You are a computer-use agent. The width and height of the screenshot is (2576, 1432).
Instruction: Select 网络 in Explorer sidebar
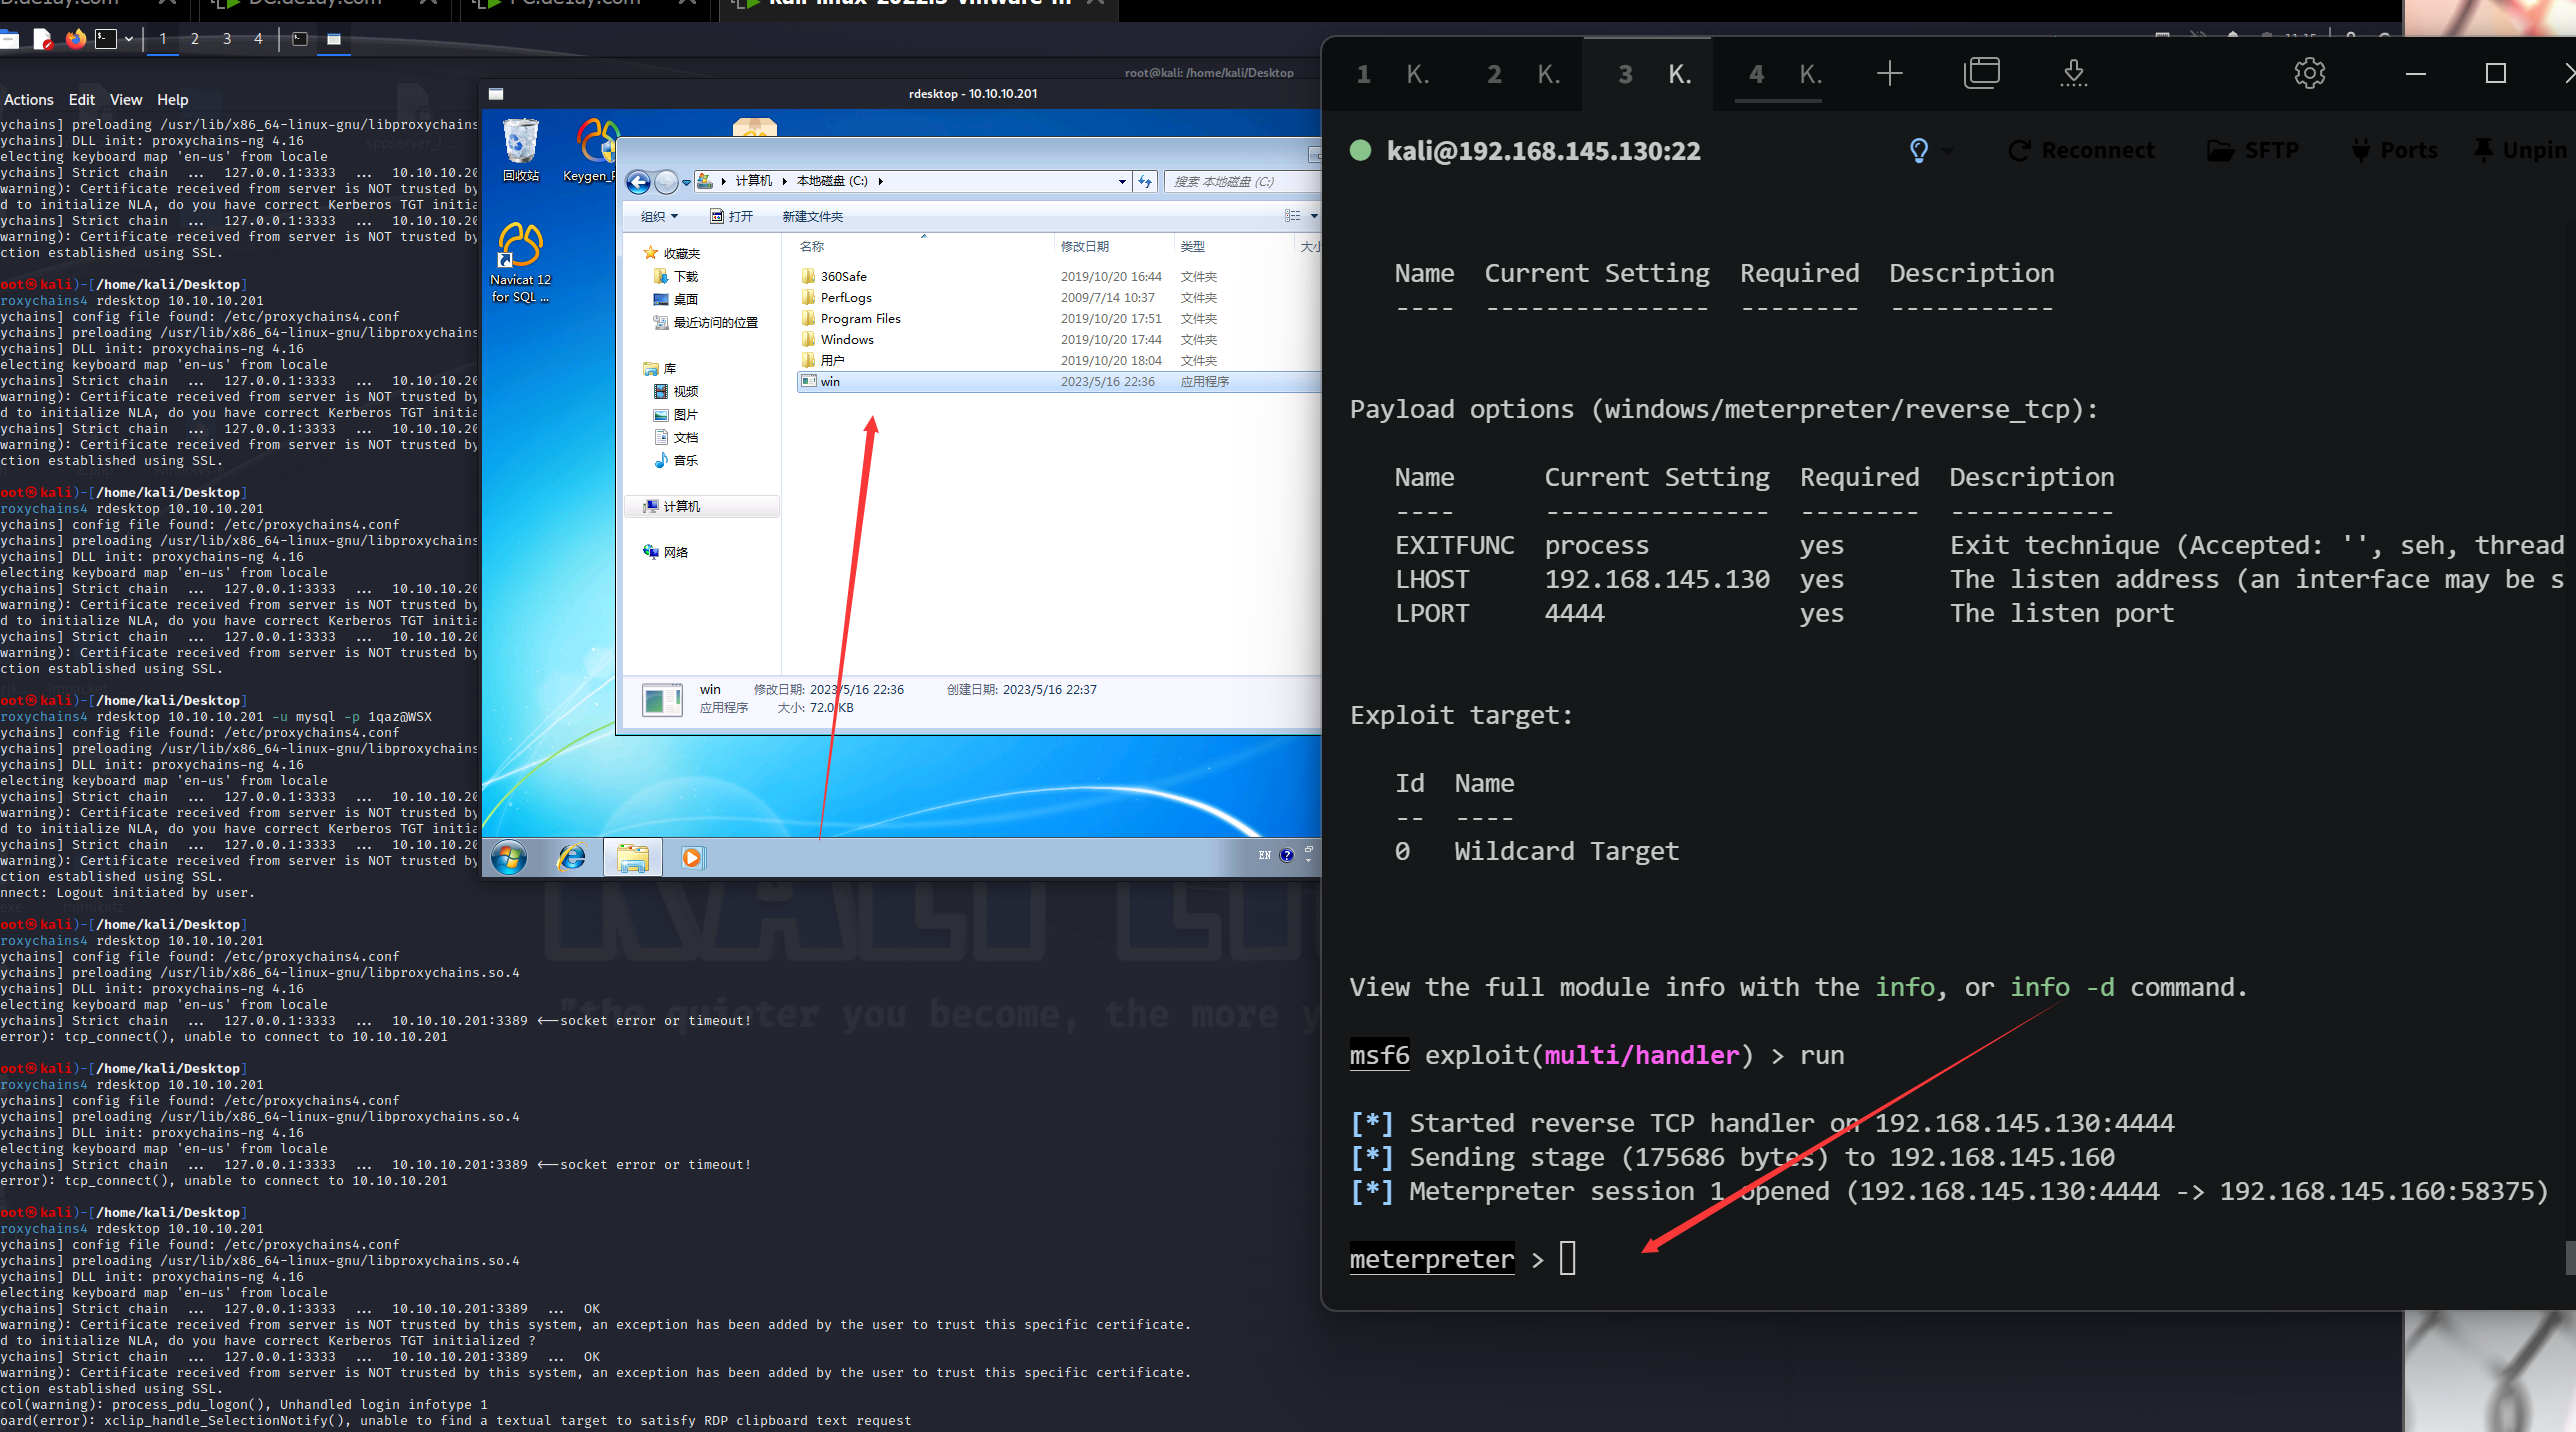coord(666,552)
